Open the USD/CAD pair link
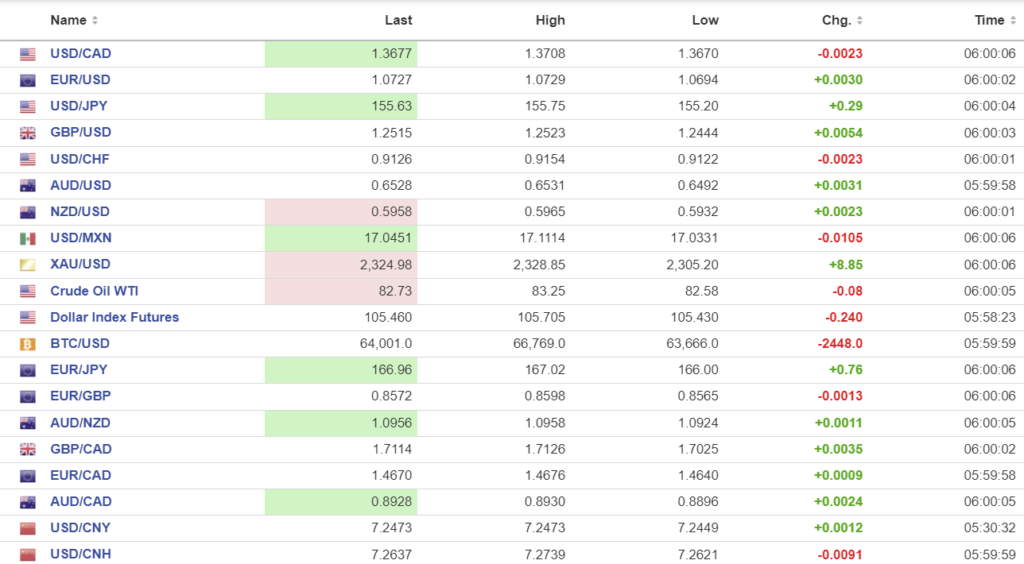 (x=81, y=53)
